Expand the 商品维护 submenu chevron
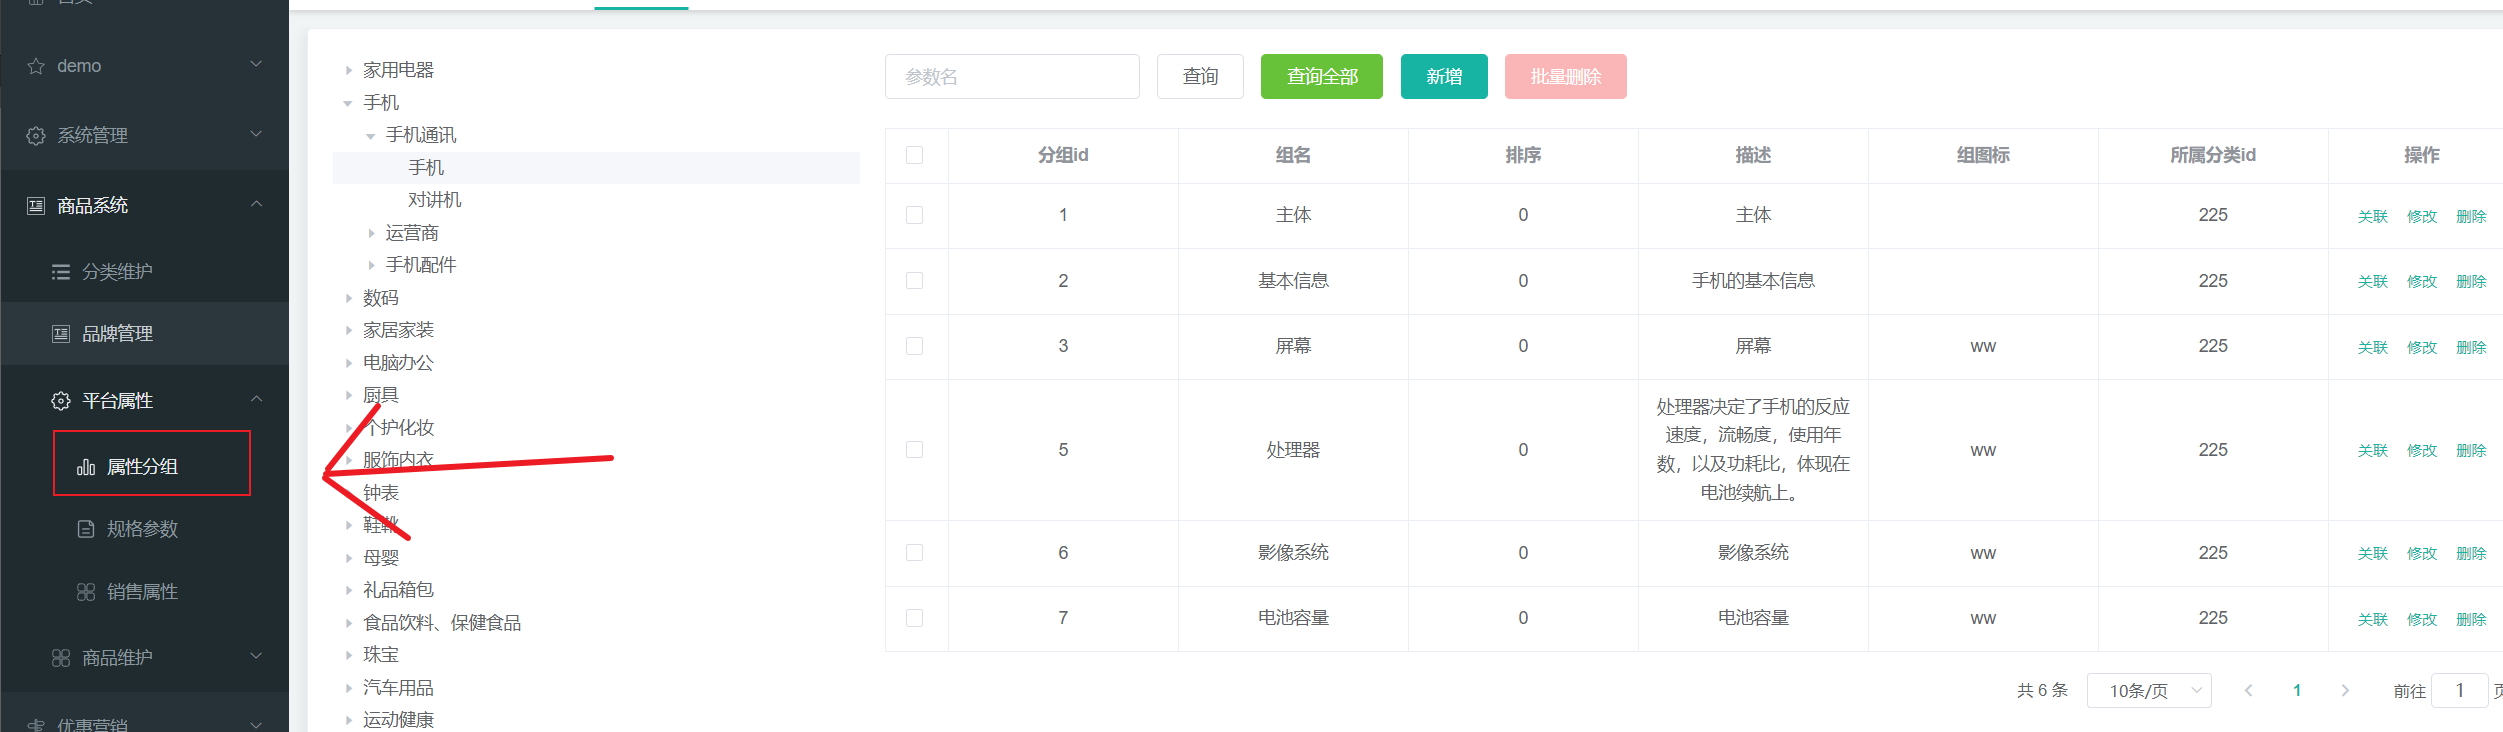The height and width of the screenshot is (732, 2503). (256, 656)
